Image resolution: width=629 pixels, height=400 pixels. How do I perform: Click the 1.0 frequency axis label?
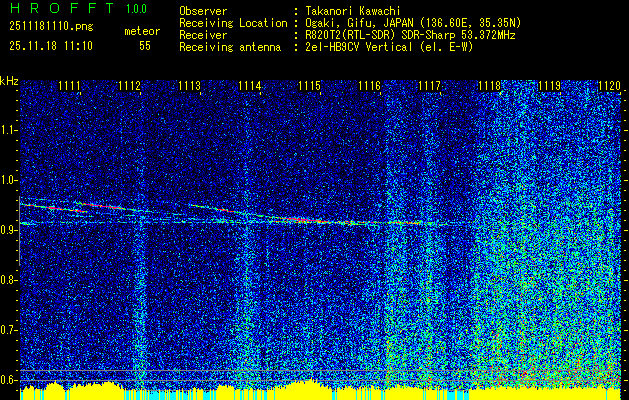tap(8, 180)
